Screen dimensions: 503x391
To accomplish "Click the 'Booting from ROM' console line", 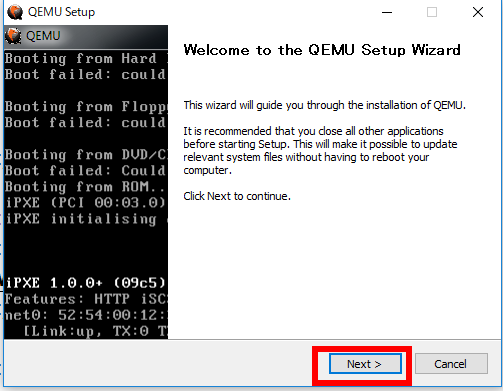I will (85, 187).
